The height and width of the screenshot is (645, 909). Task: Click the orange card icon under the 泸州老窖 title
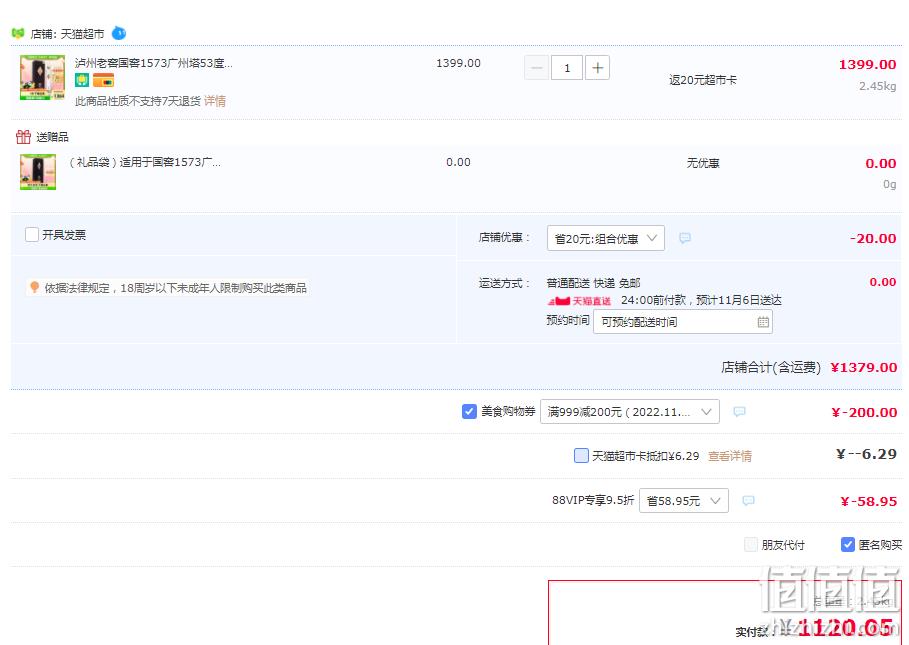click(103, 80)
